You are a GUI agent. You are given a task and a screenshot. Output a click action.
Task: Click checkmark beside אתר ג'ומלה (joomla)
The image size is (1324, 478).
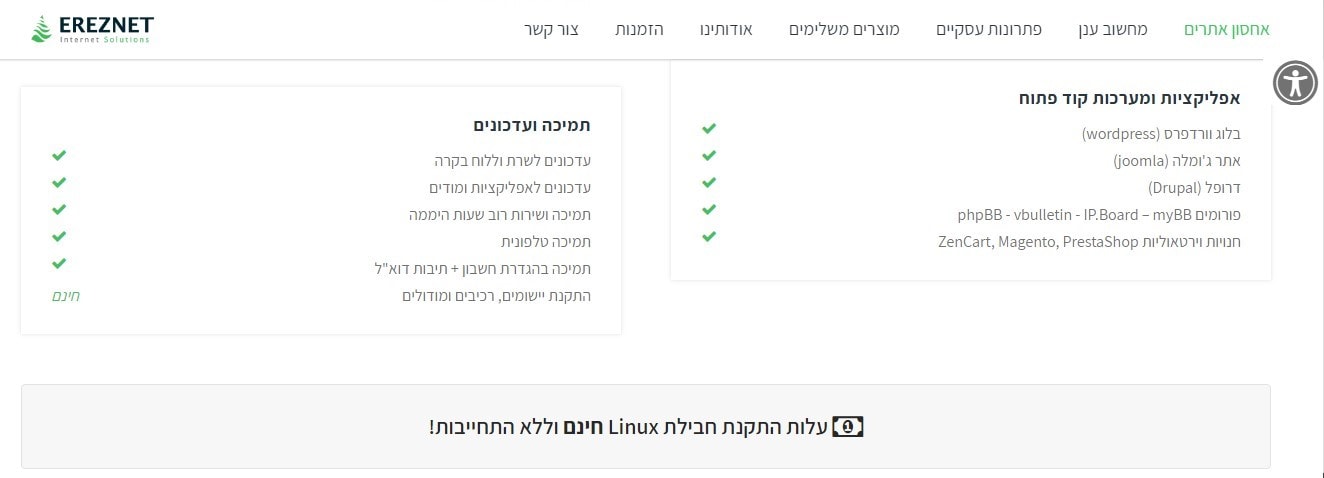tap(709, 156)
